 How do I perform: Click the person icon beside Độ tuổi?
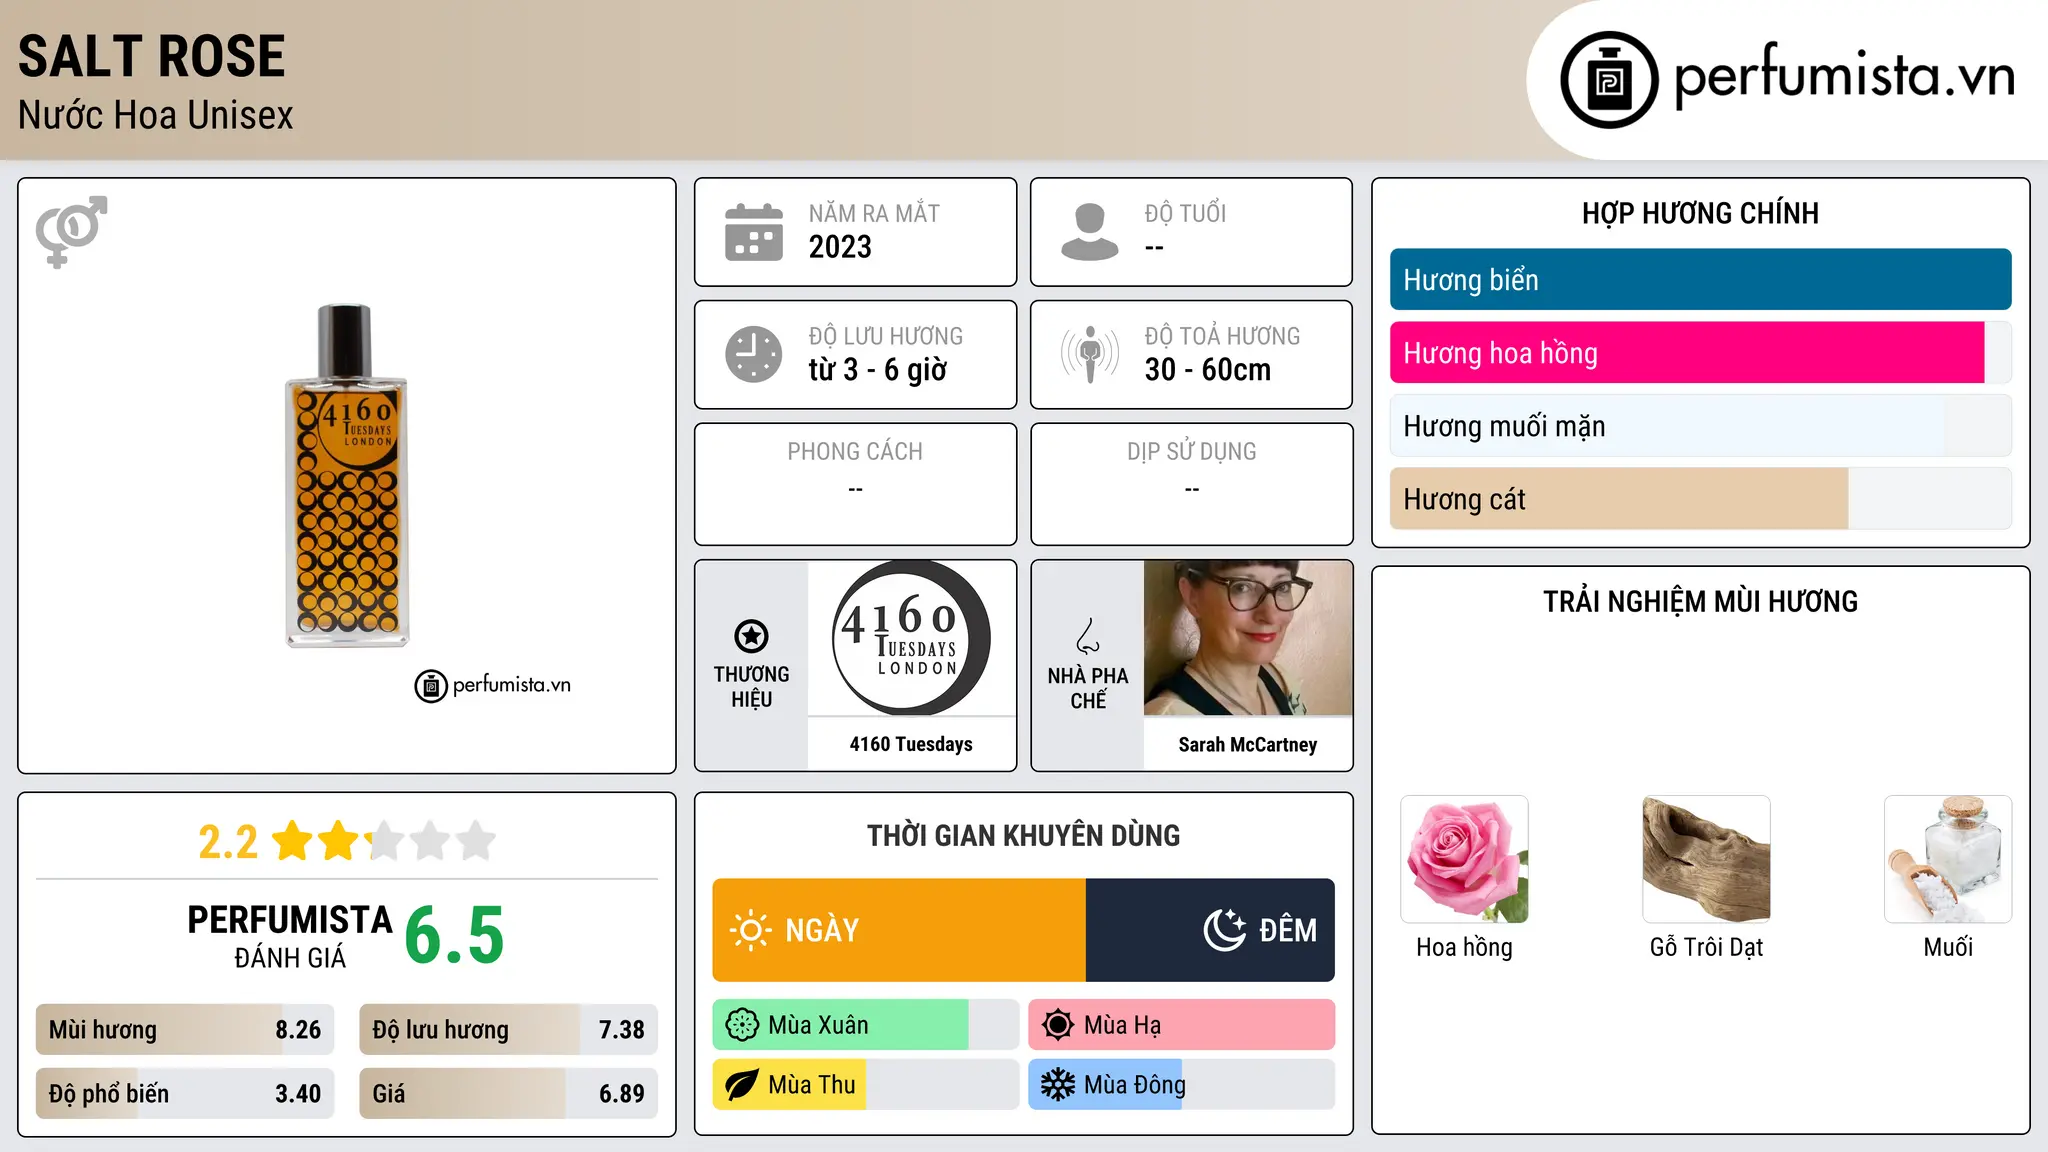point(1090,232)
